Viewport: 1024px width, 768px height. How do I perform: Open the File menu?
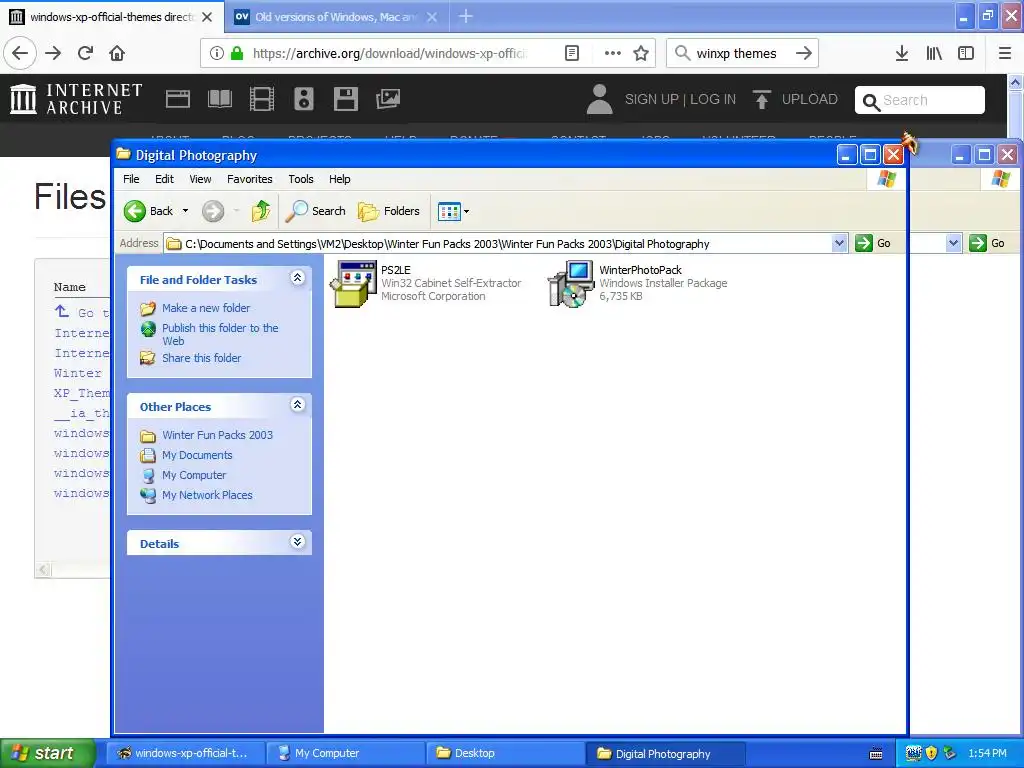click(x=131, y=179)
